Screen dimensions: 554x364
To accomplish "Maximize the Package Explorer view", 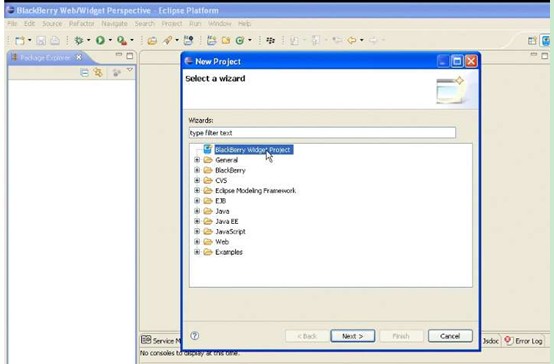I will [130, 56].
